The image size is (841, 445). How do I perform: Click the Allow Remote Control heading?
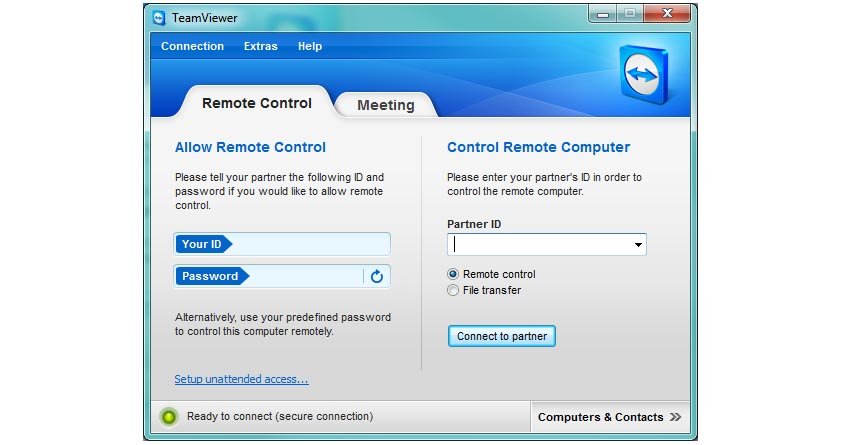click(250, 147)
